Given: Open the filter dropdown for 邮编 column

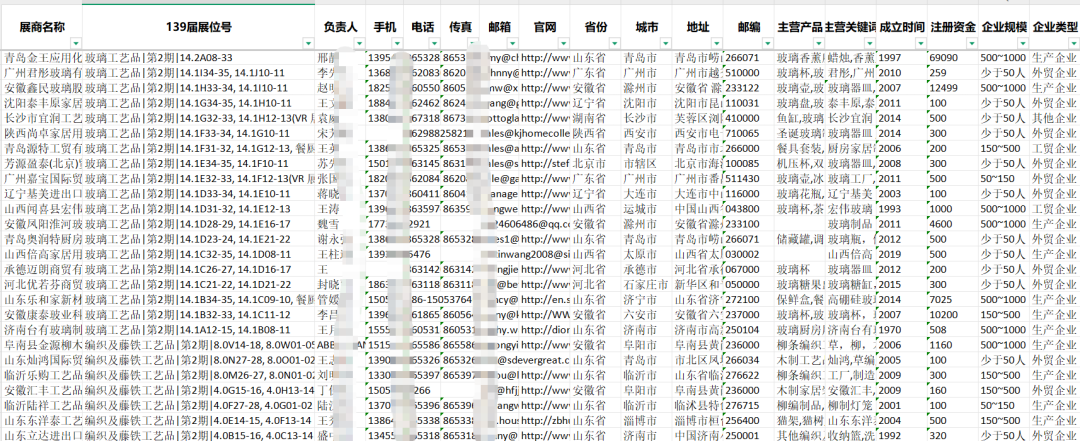Looking at the screenshot, I should tap(768, 43).
